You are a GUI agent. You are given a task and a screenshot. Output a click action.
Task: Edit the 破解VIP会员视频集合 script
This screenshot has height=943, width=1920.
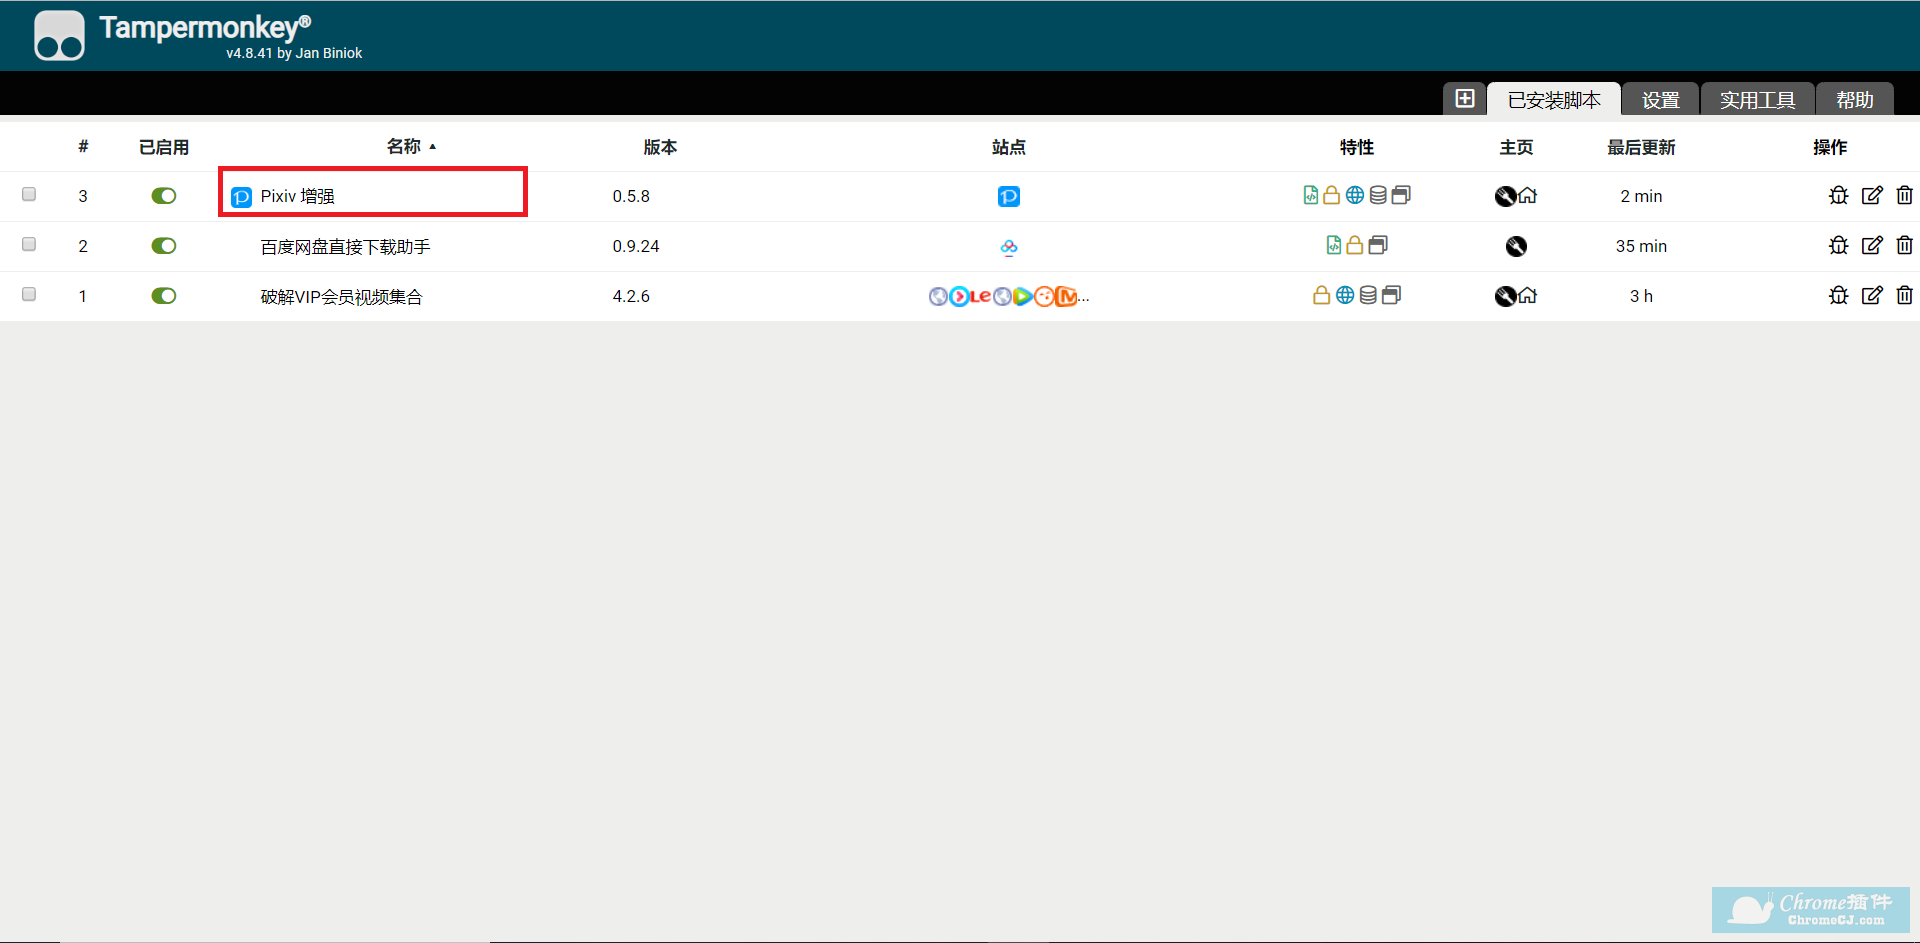(x=1872, y=296)
